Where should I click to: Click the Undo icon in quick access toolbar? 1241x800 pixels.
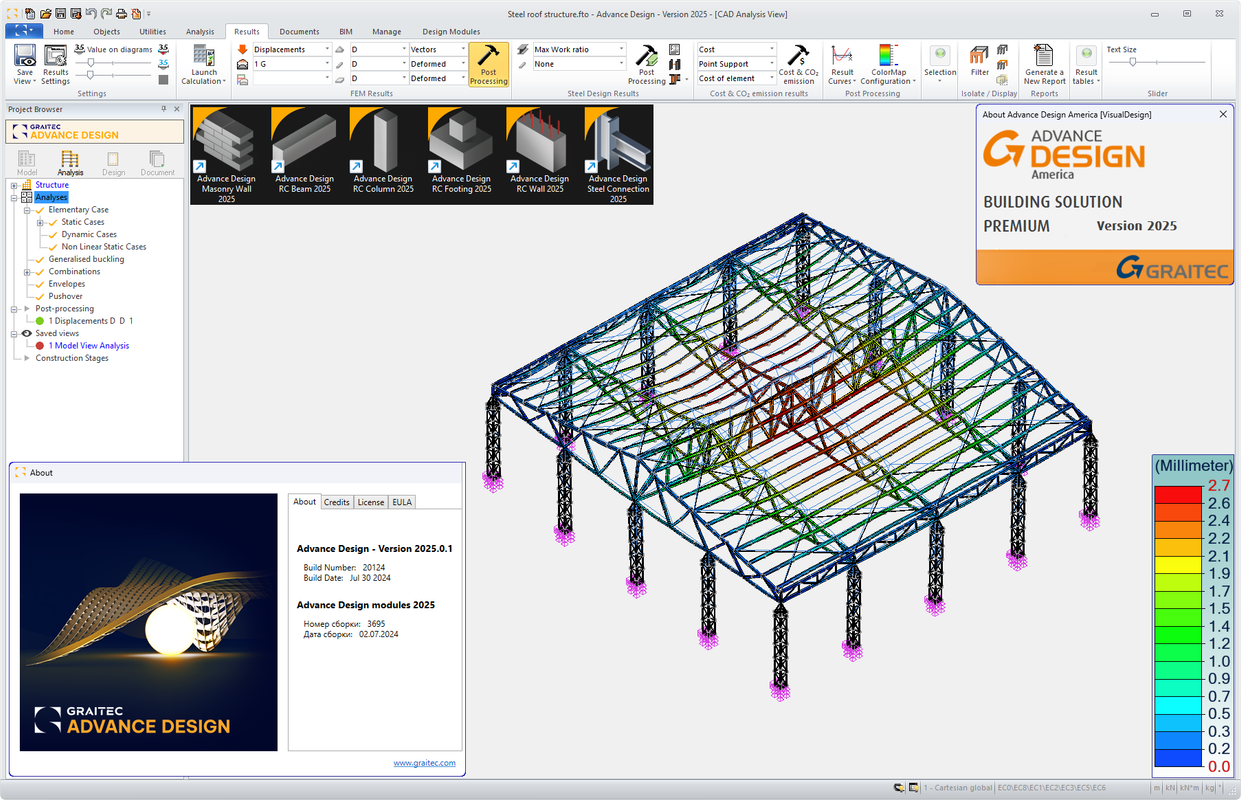click(91, 14)
